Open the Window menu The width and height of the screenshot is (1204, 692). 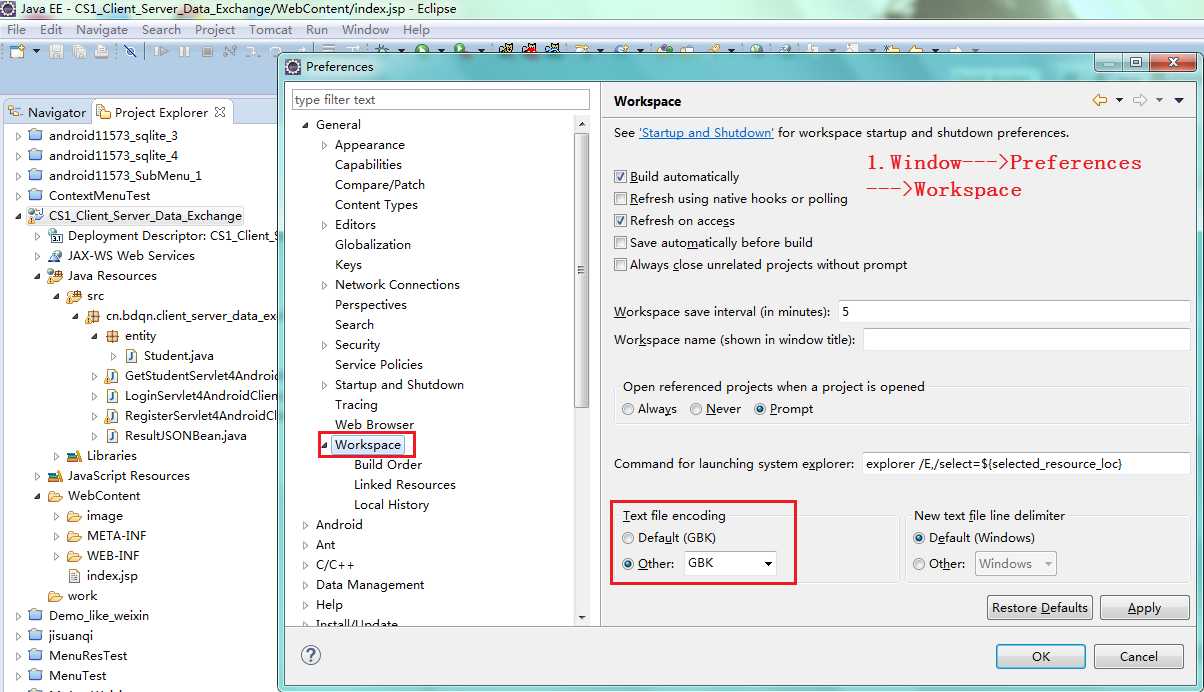pyautogui.click(x=366, y=29)
